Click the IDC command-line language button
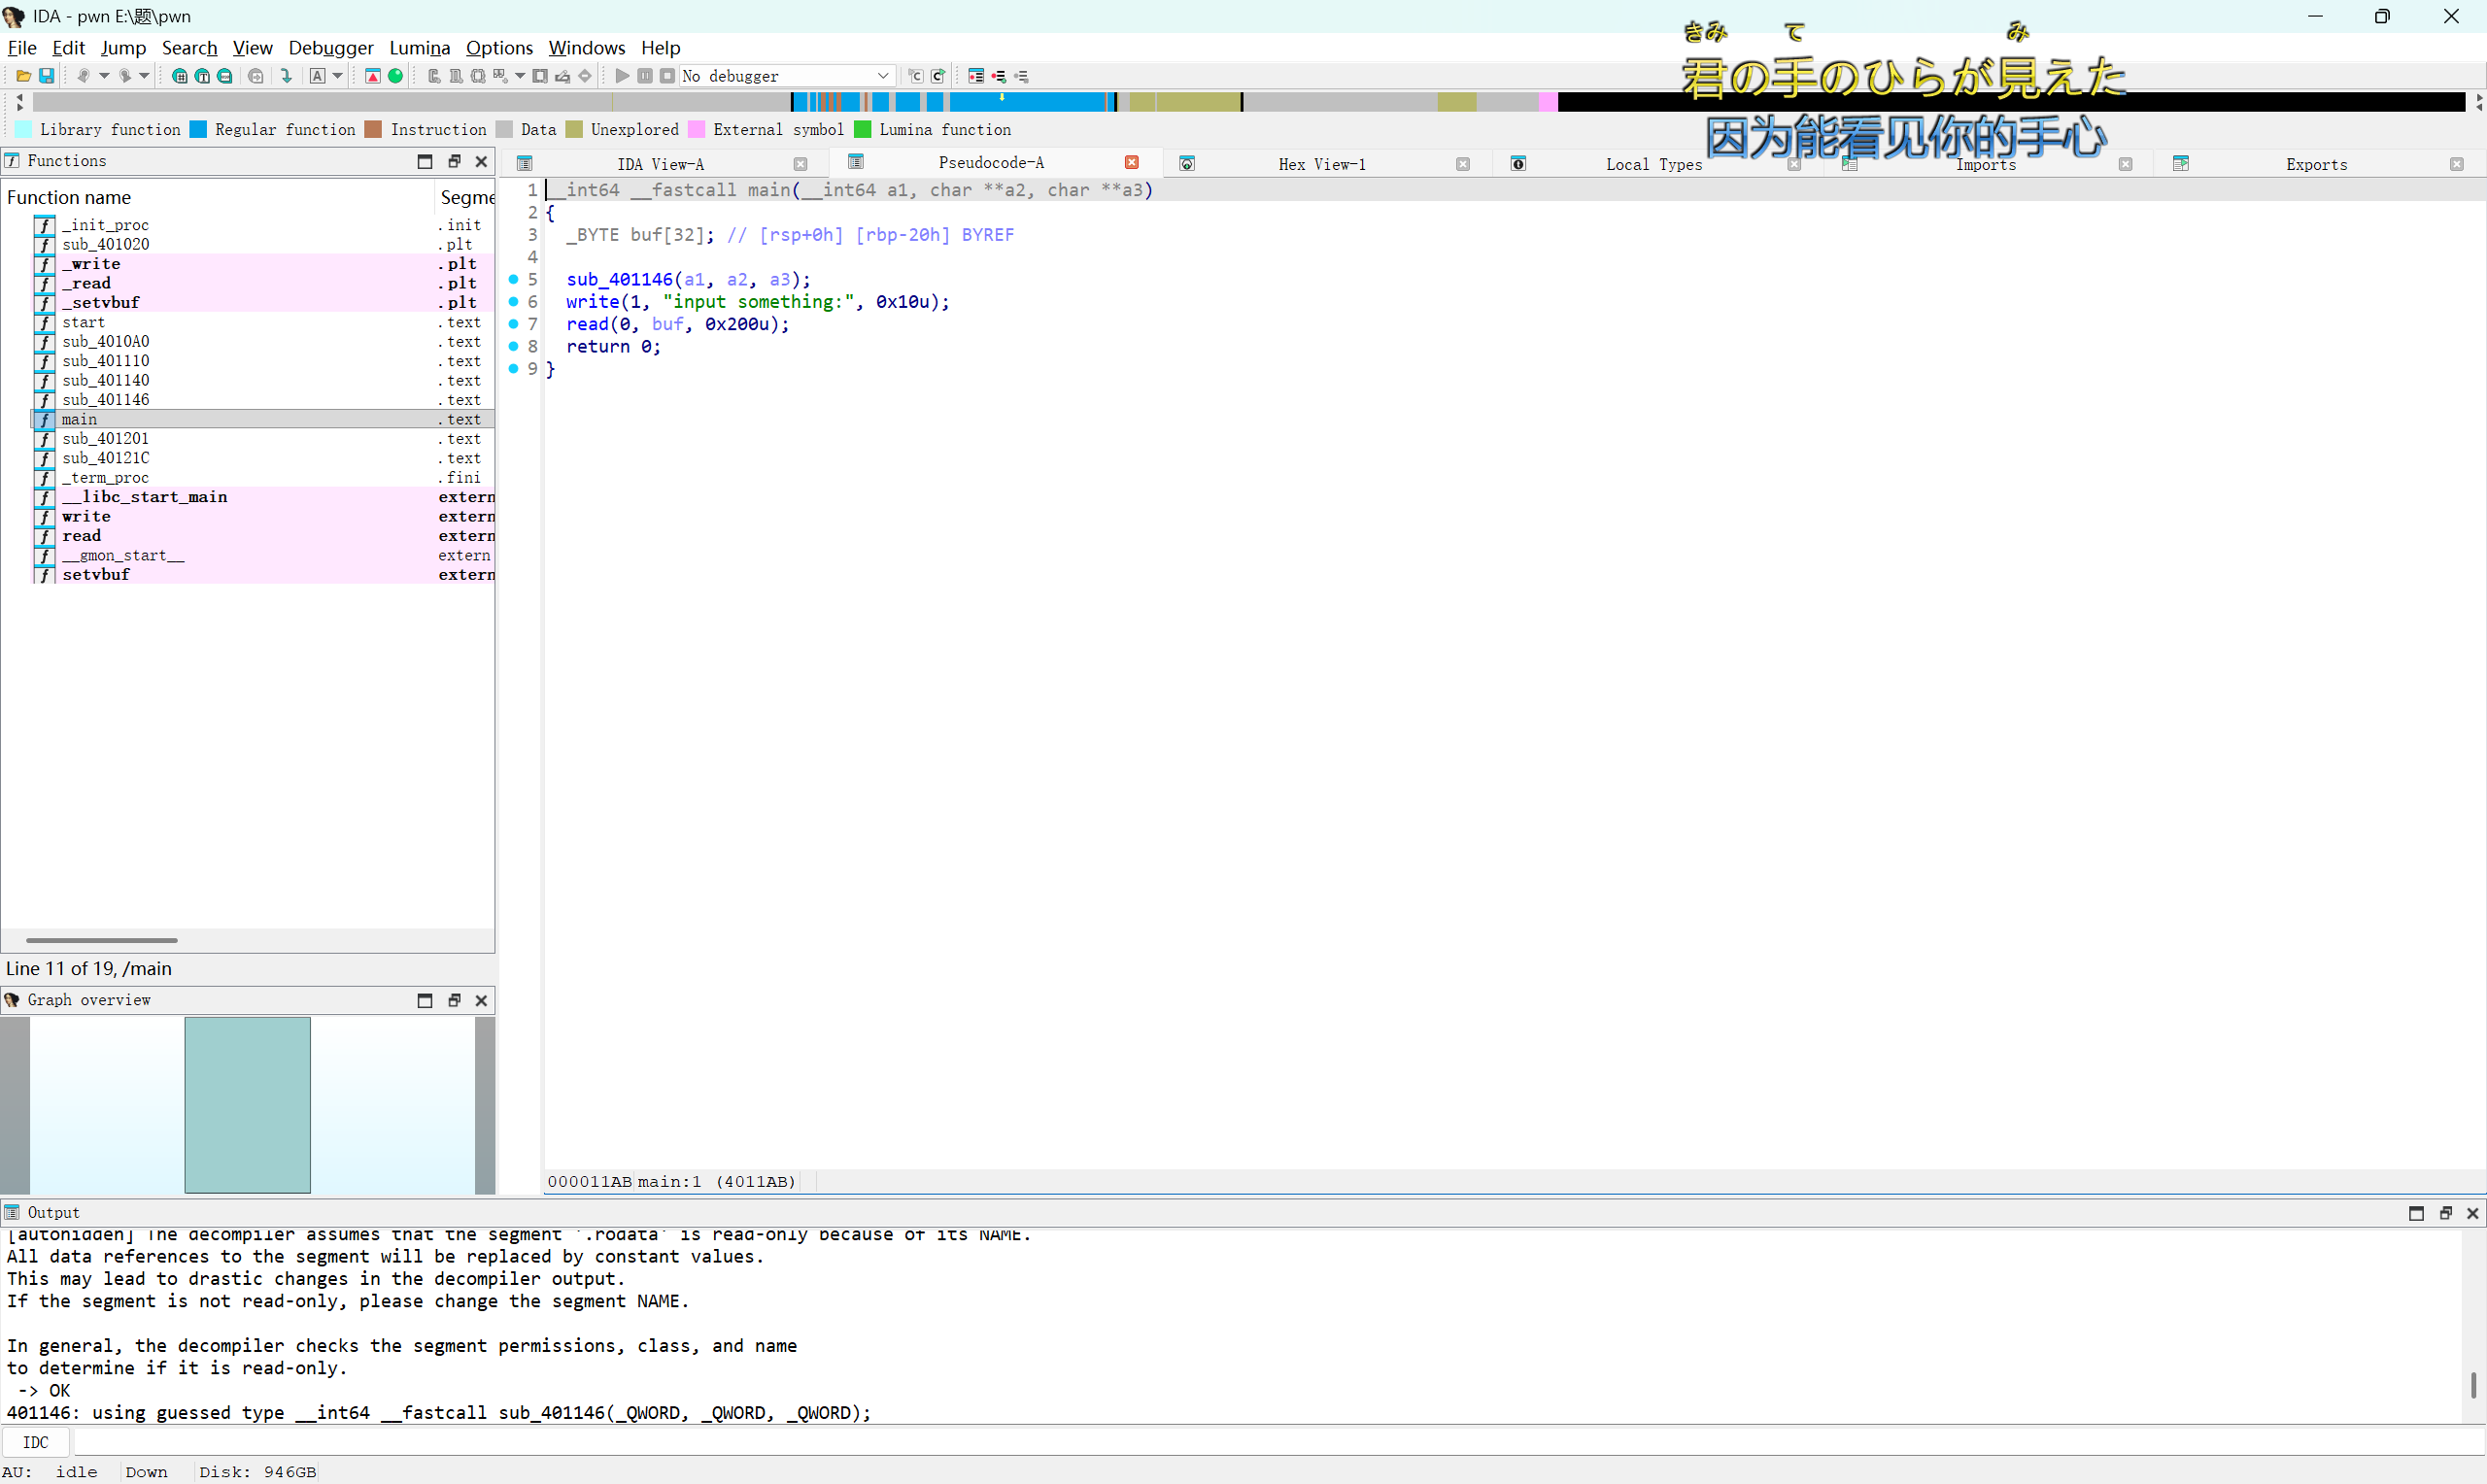The height and width of the screenshot is (1484, 2487). tap(36, 1442)
